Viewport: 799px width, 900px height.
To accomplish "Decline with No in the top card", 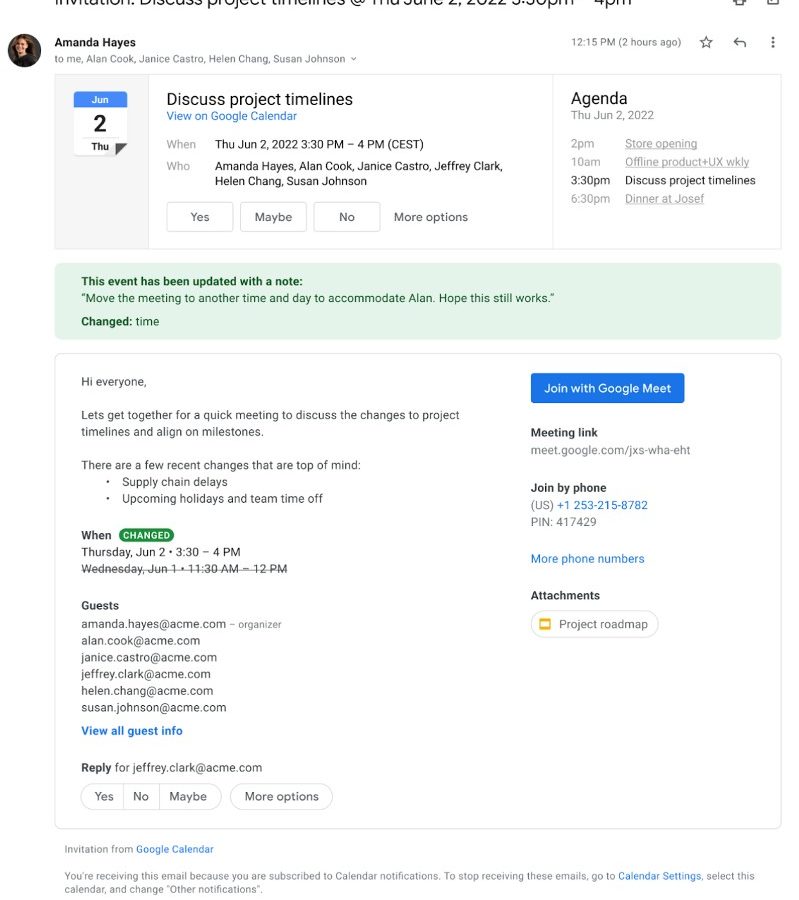I will [346, 217].
